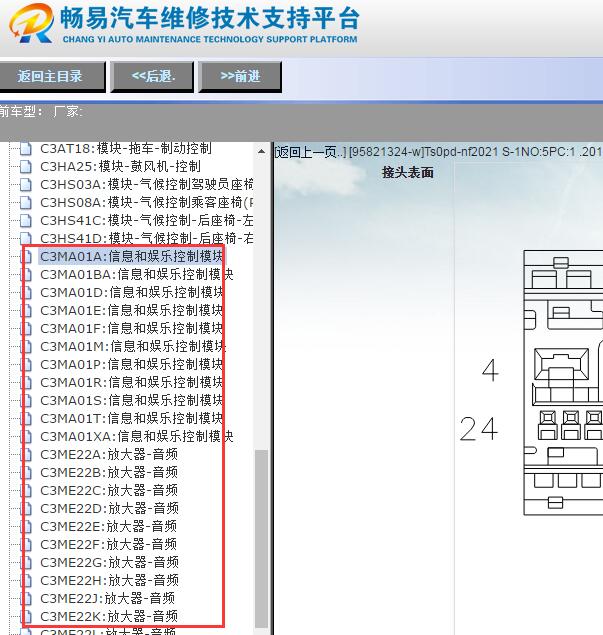The image size is (603, 635).
Task: Select C3ME22D:放大器-音频
Action: (x=109, y=508)
